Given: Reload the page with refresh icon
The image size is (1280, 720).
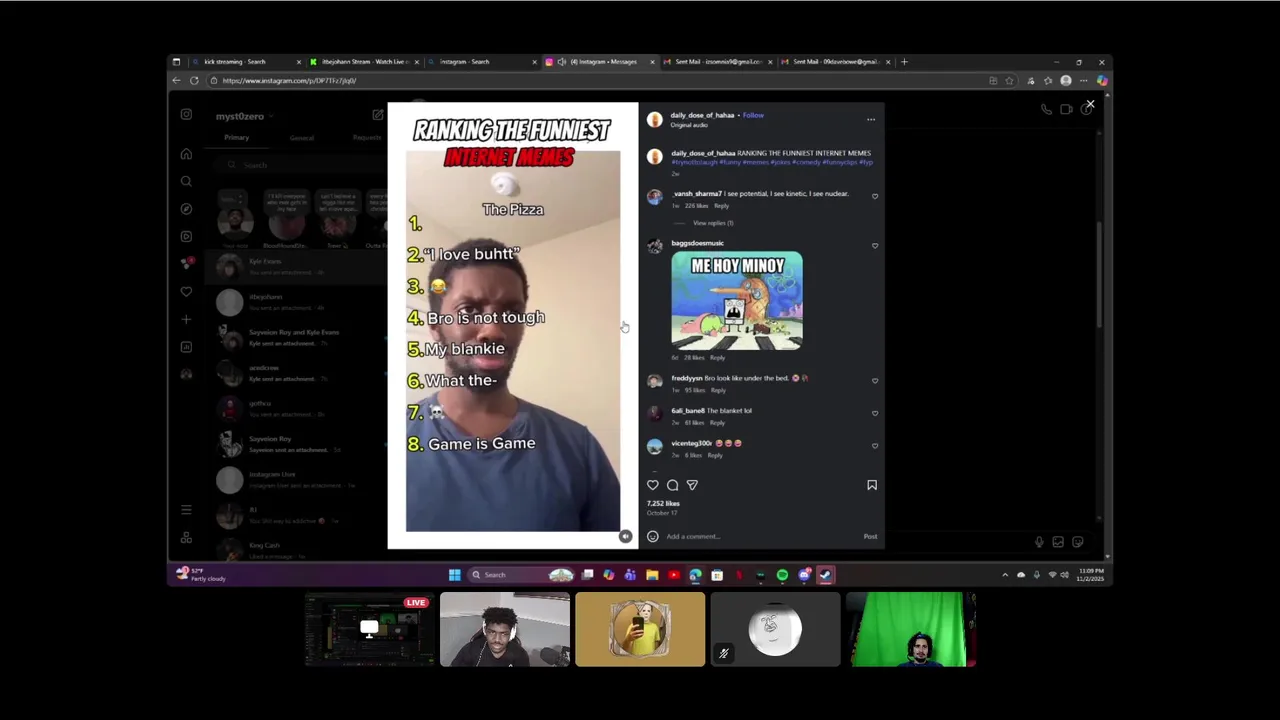Looking at the screenshot, I should click(194, 81).
